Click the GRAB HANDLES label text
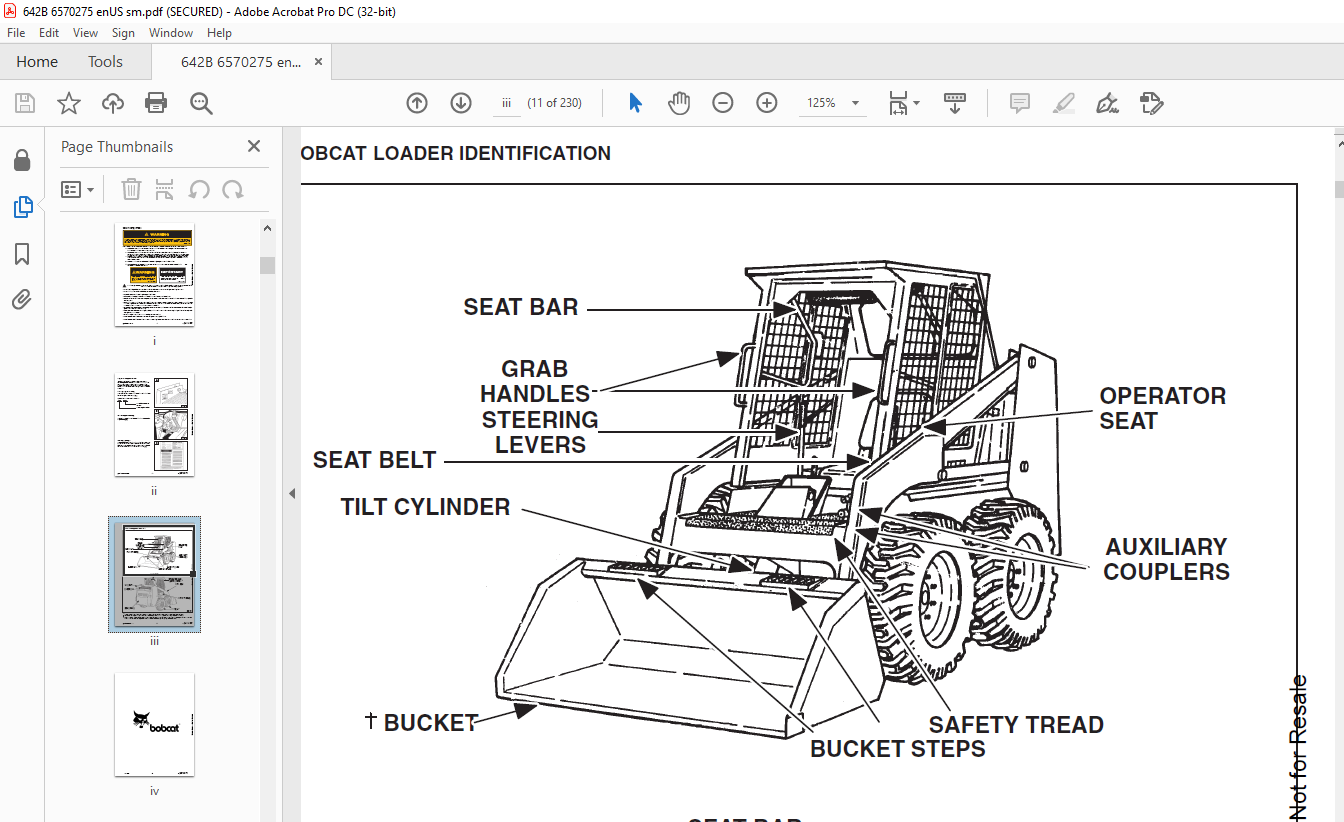The width and height of the screenshot is (1344, 822). [535, 381]
